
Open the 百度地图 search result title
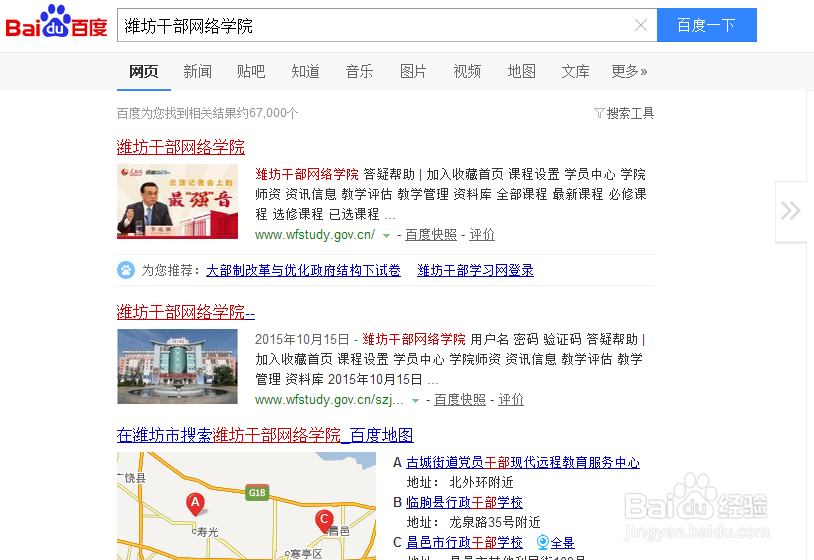click(265, 435)
